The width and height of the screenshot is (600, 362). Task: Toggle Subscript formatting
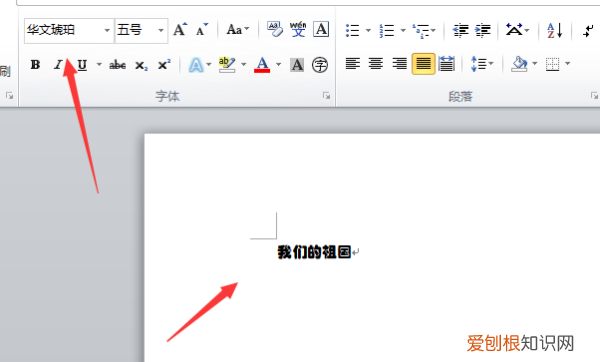141,65
